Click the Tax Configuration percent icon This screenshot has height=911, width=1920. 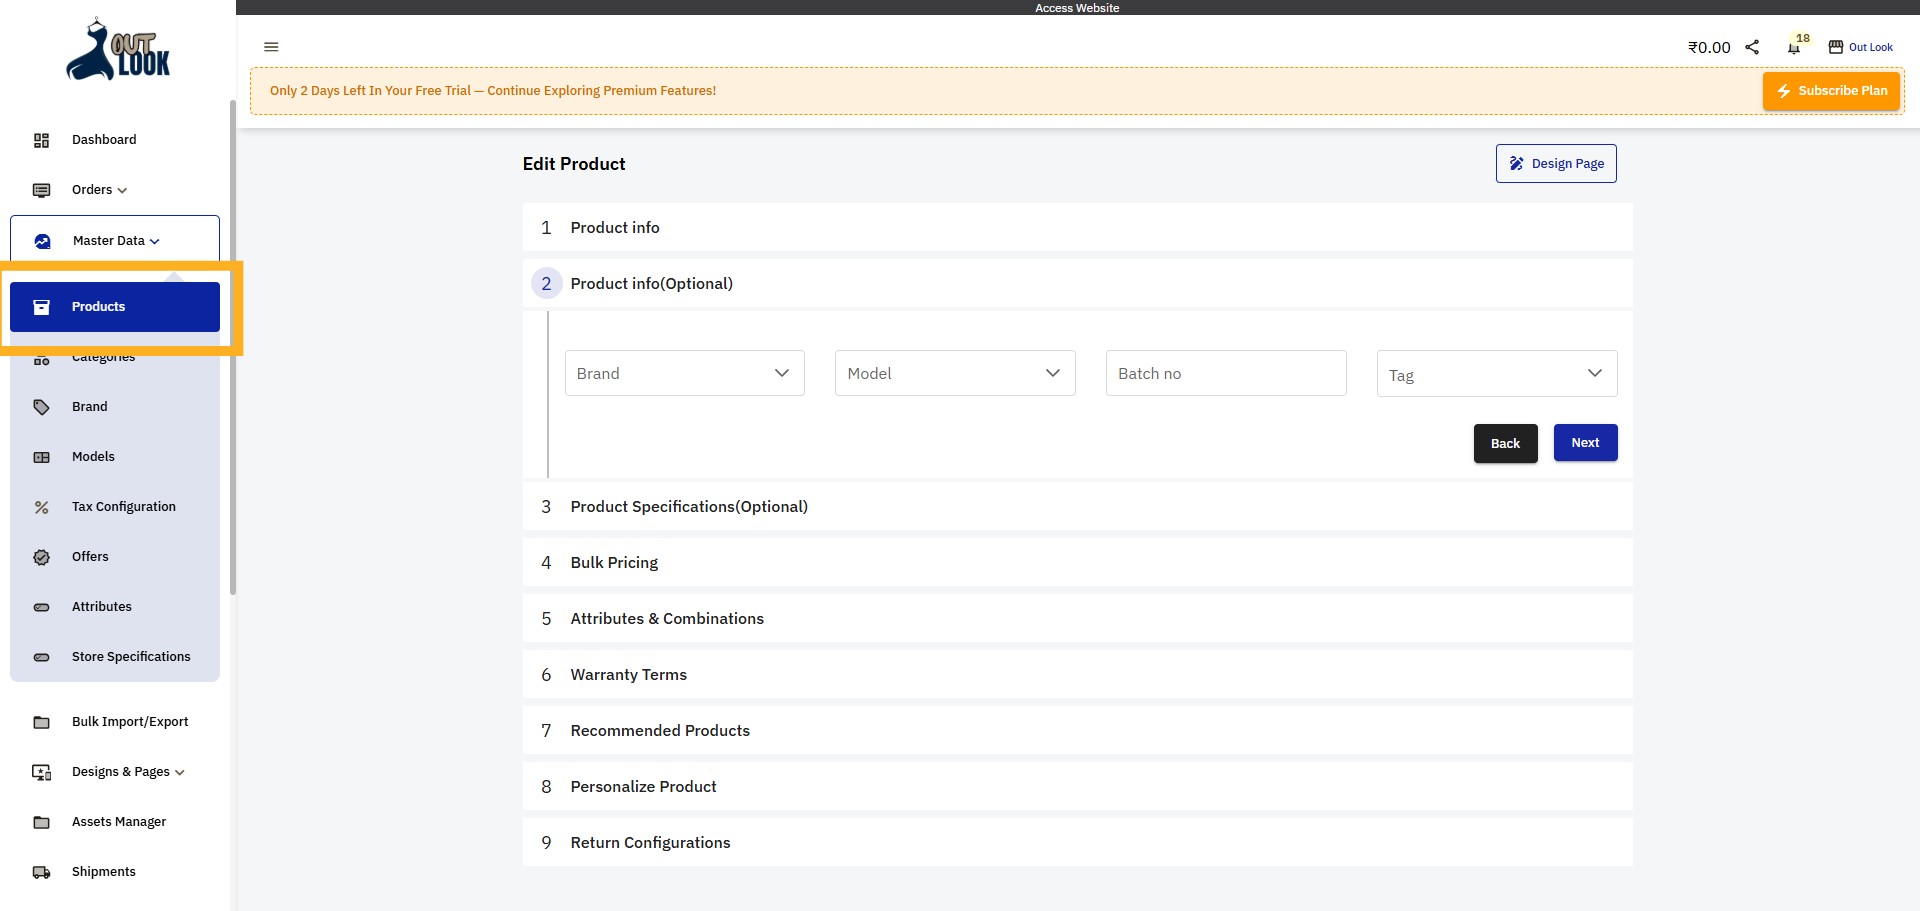[x=41, y=507]
